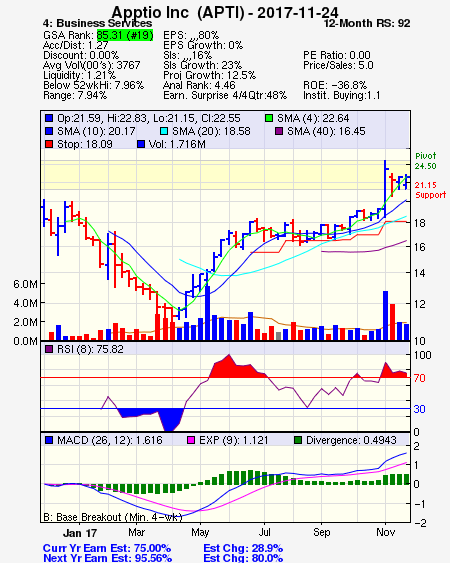Click the blue 30 RSI oversold label

pyautogui.click(x=419, y=409)
